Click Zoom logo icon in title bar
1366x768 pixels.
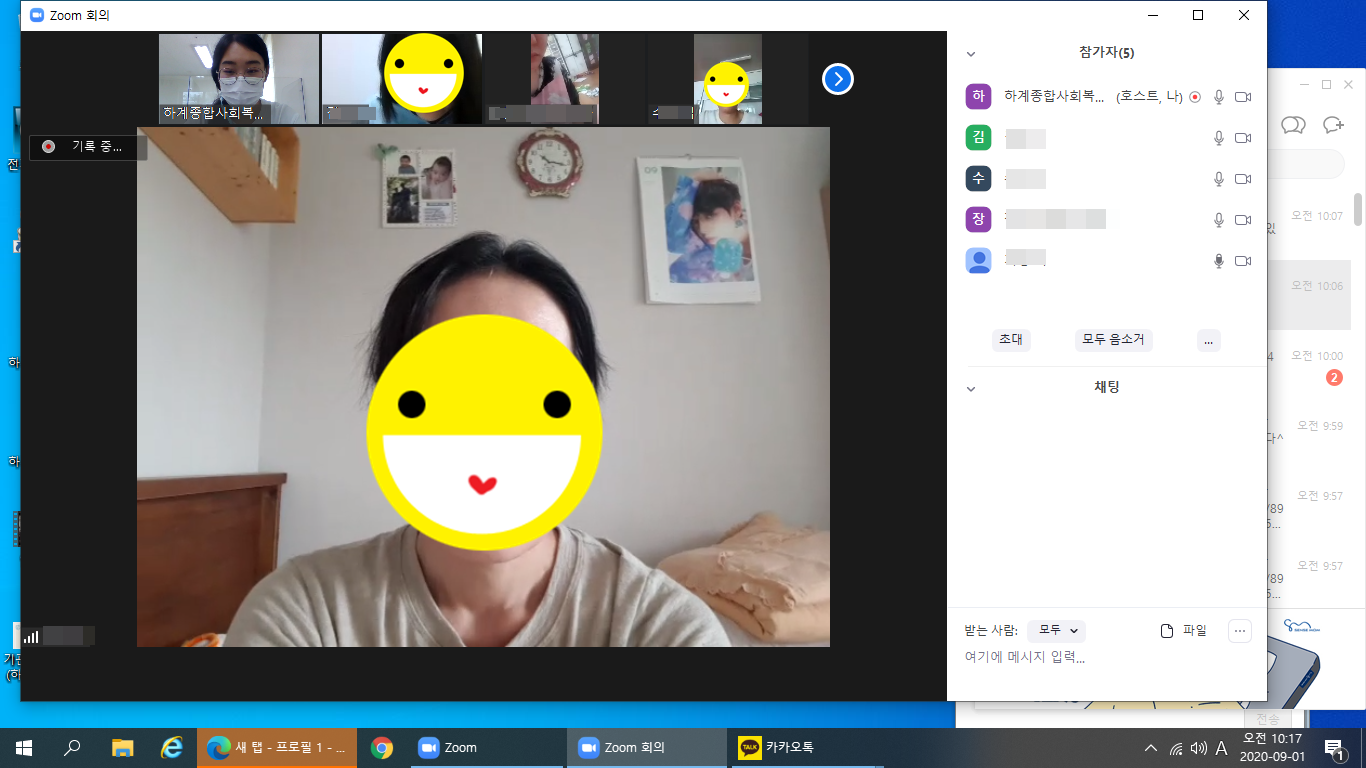[x=38, y=15]
